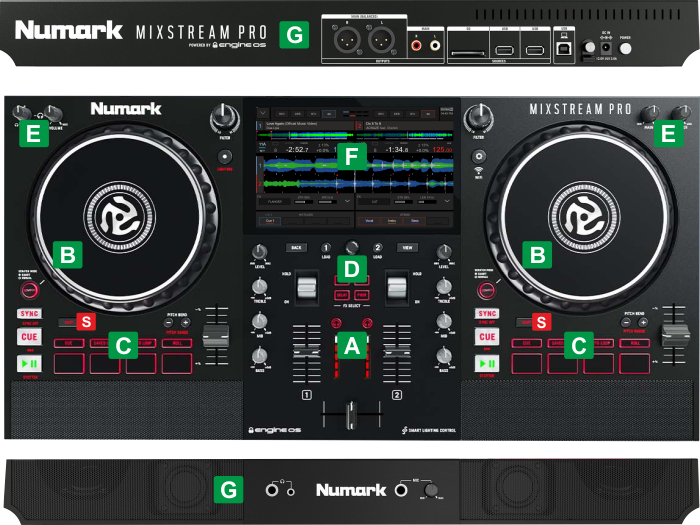This screenshot has width=700, height=525.
Task: Click the crossfader at the mixer bottom
Action: (350, 413)
